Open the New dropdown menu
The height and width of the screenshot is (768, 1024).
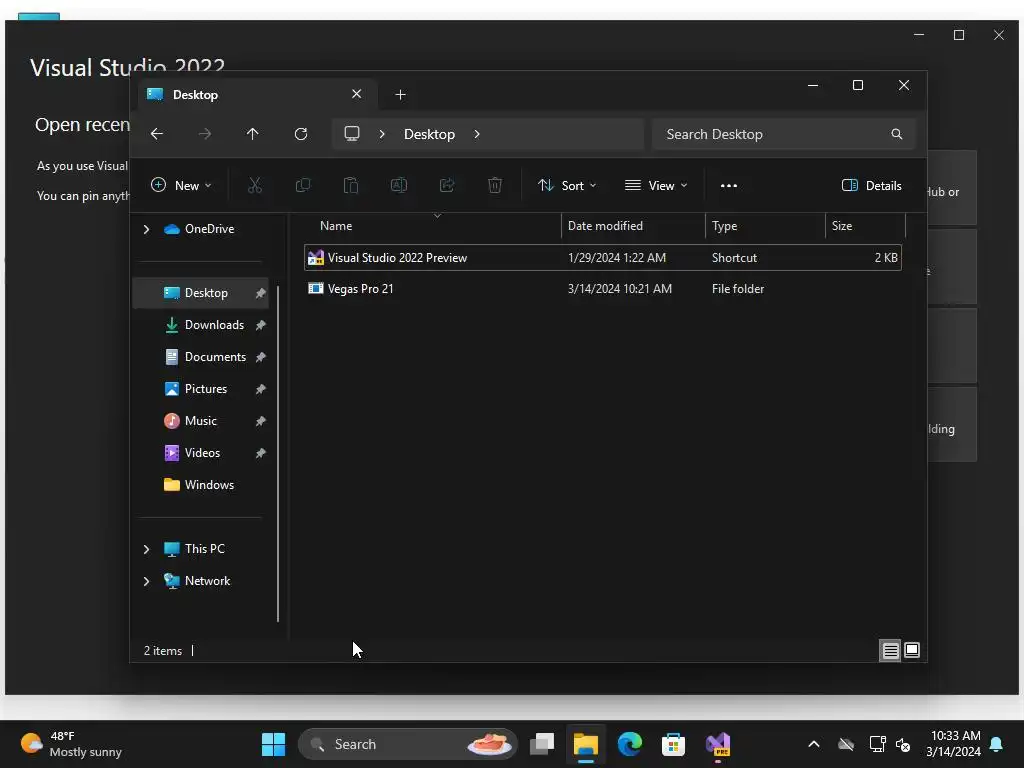coord(181,185)
